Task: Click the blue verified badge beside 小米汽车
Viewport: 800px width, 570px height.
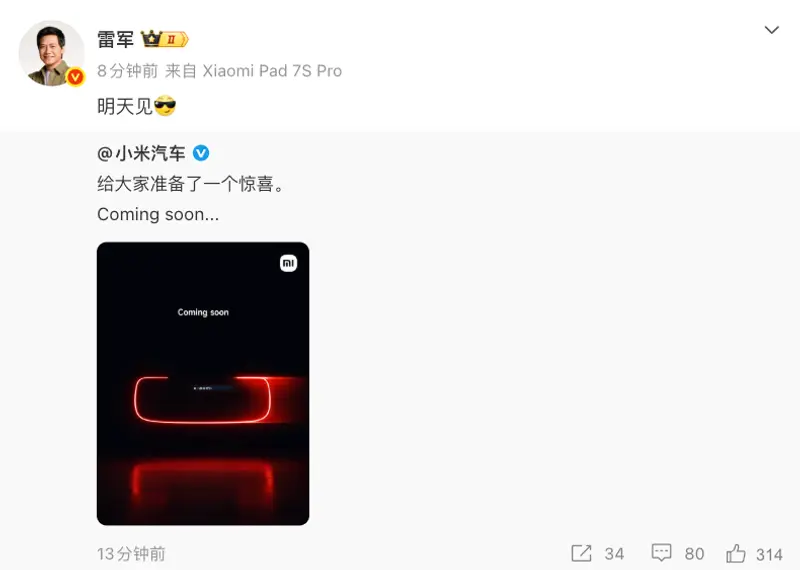Action: pos(201,153)
